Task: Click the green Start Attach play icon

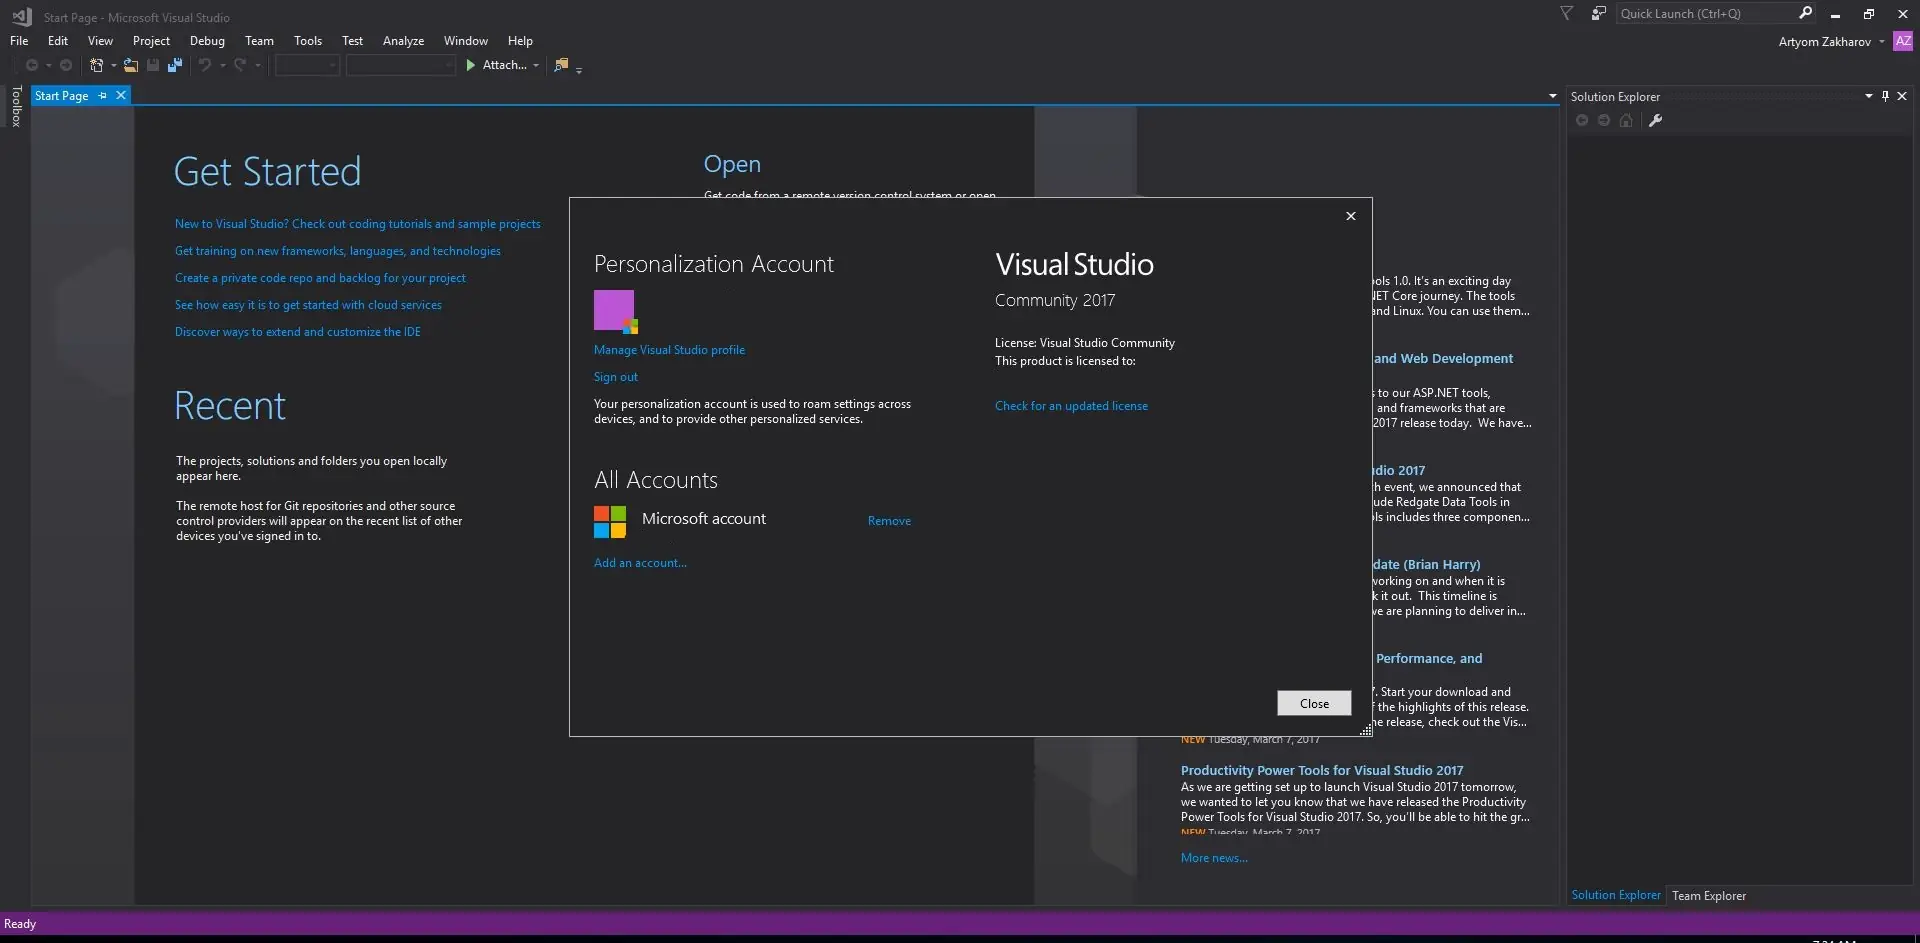Action: 470,65
